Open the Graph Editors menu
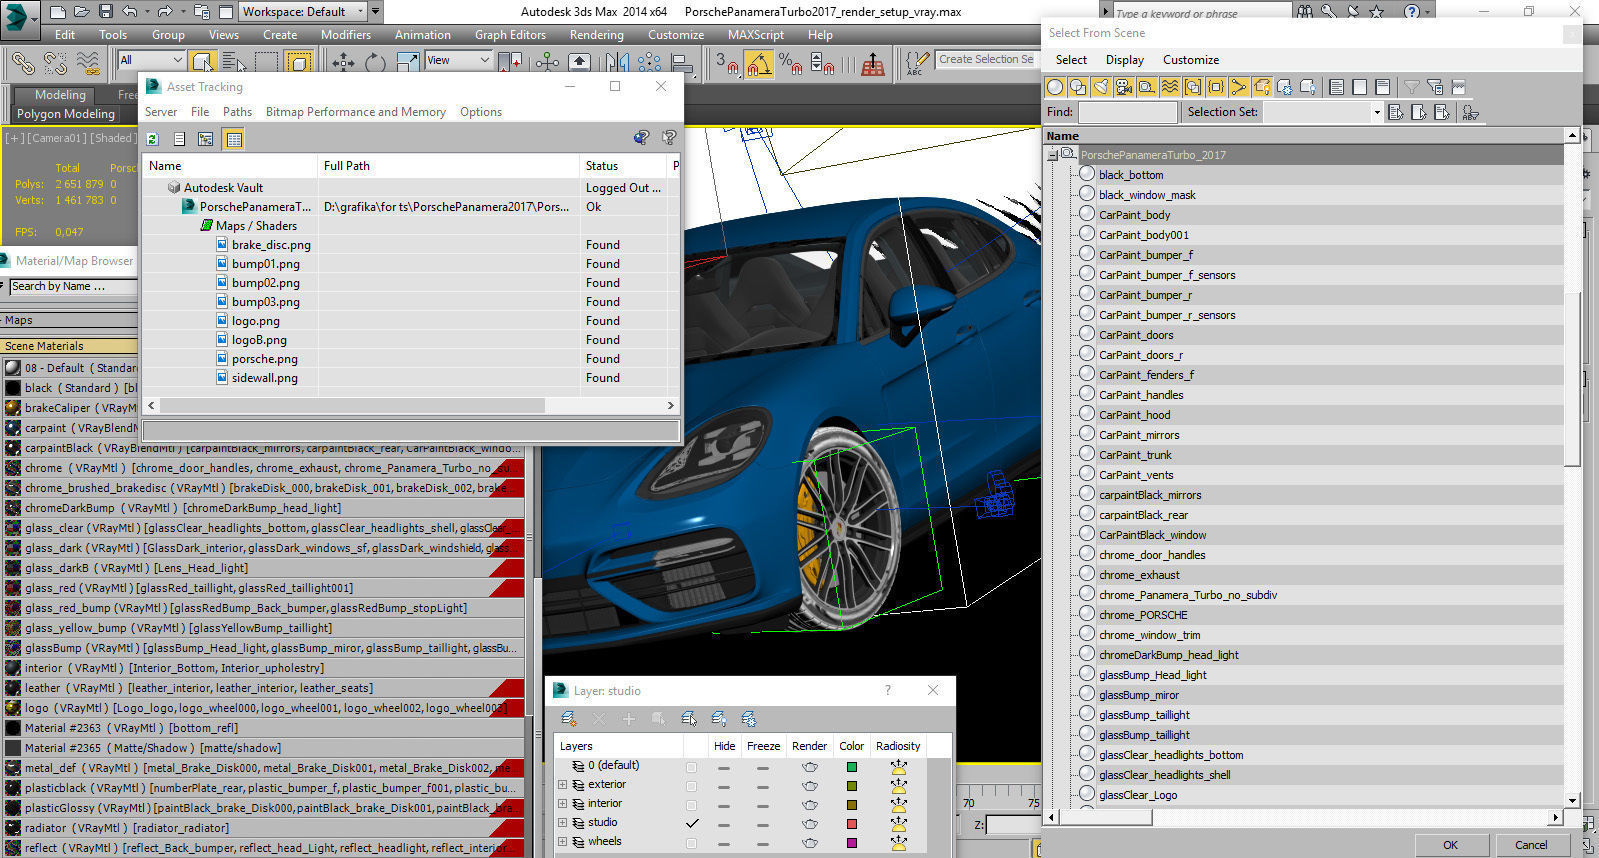Screen dimensions: 1599x858 510,34
